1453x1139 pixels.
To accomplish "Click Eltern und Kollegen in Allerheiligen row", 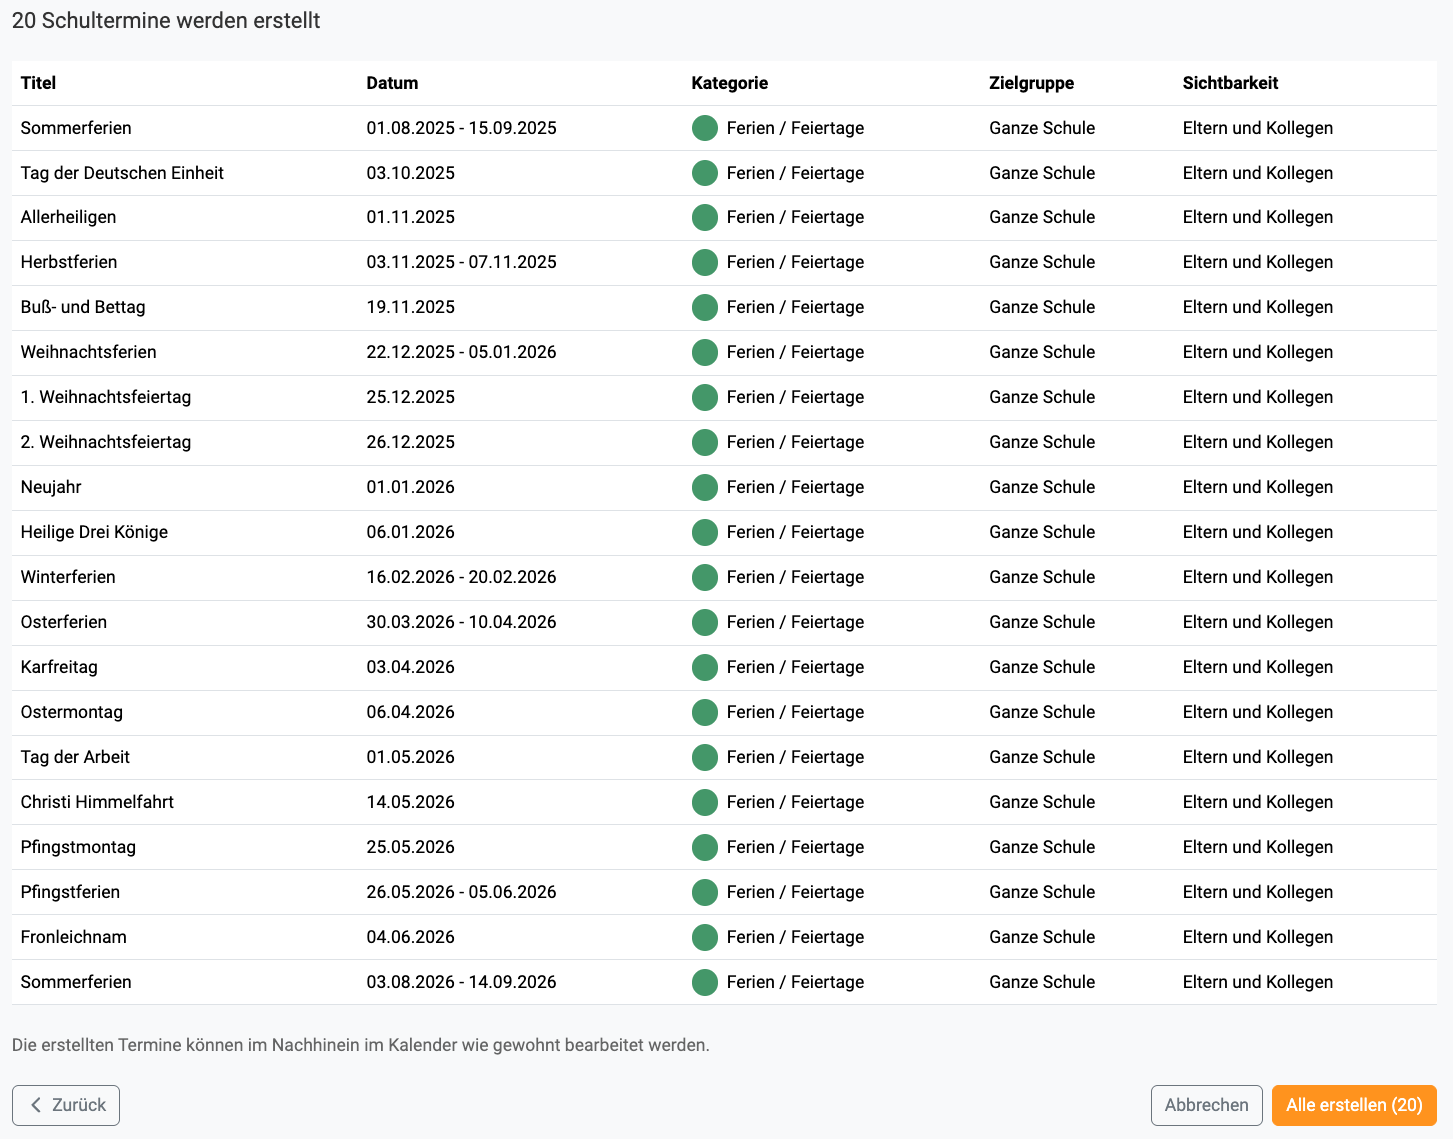I will point(1257,217).
